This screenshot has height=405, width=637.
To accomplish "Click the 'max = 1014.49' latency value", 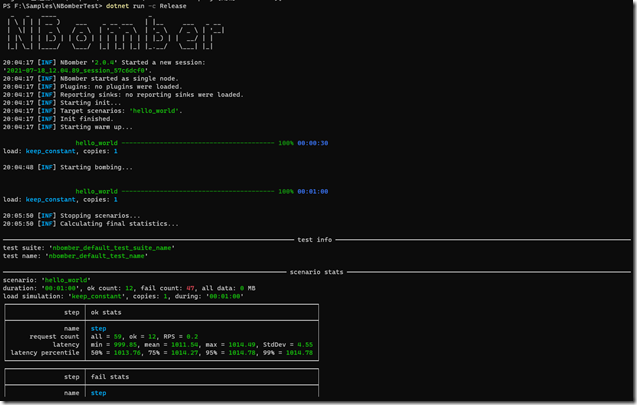I will [x=230, y=345].
